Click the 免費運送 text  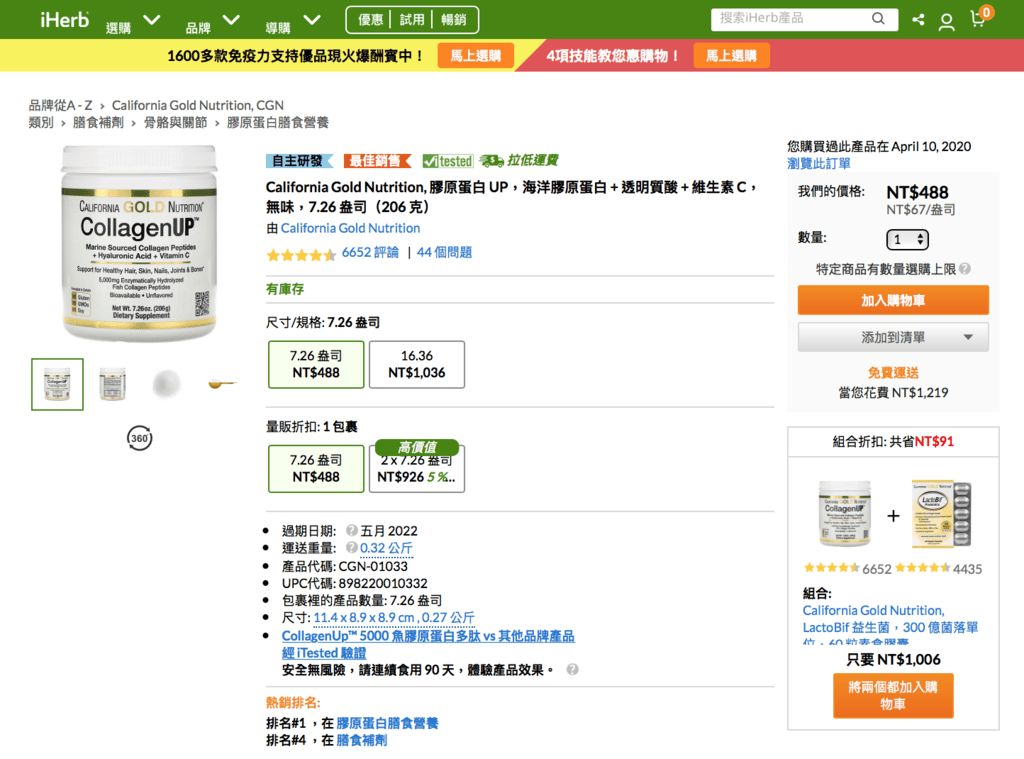coord(893,372)
